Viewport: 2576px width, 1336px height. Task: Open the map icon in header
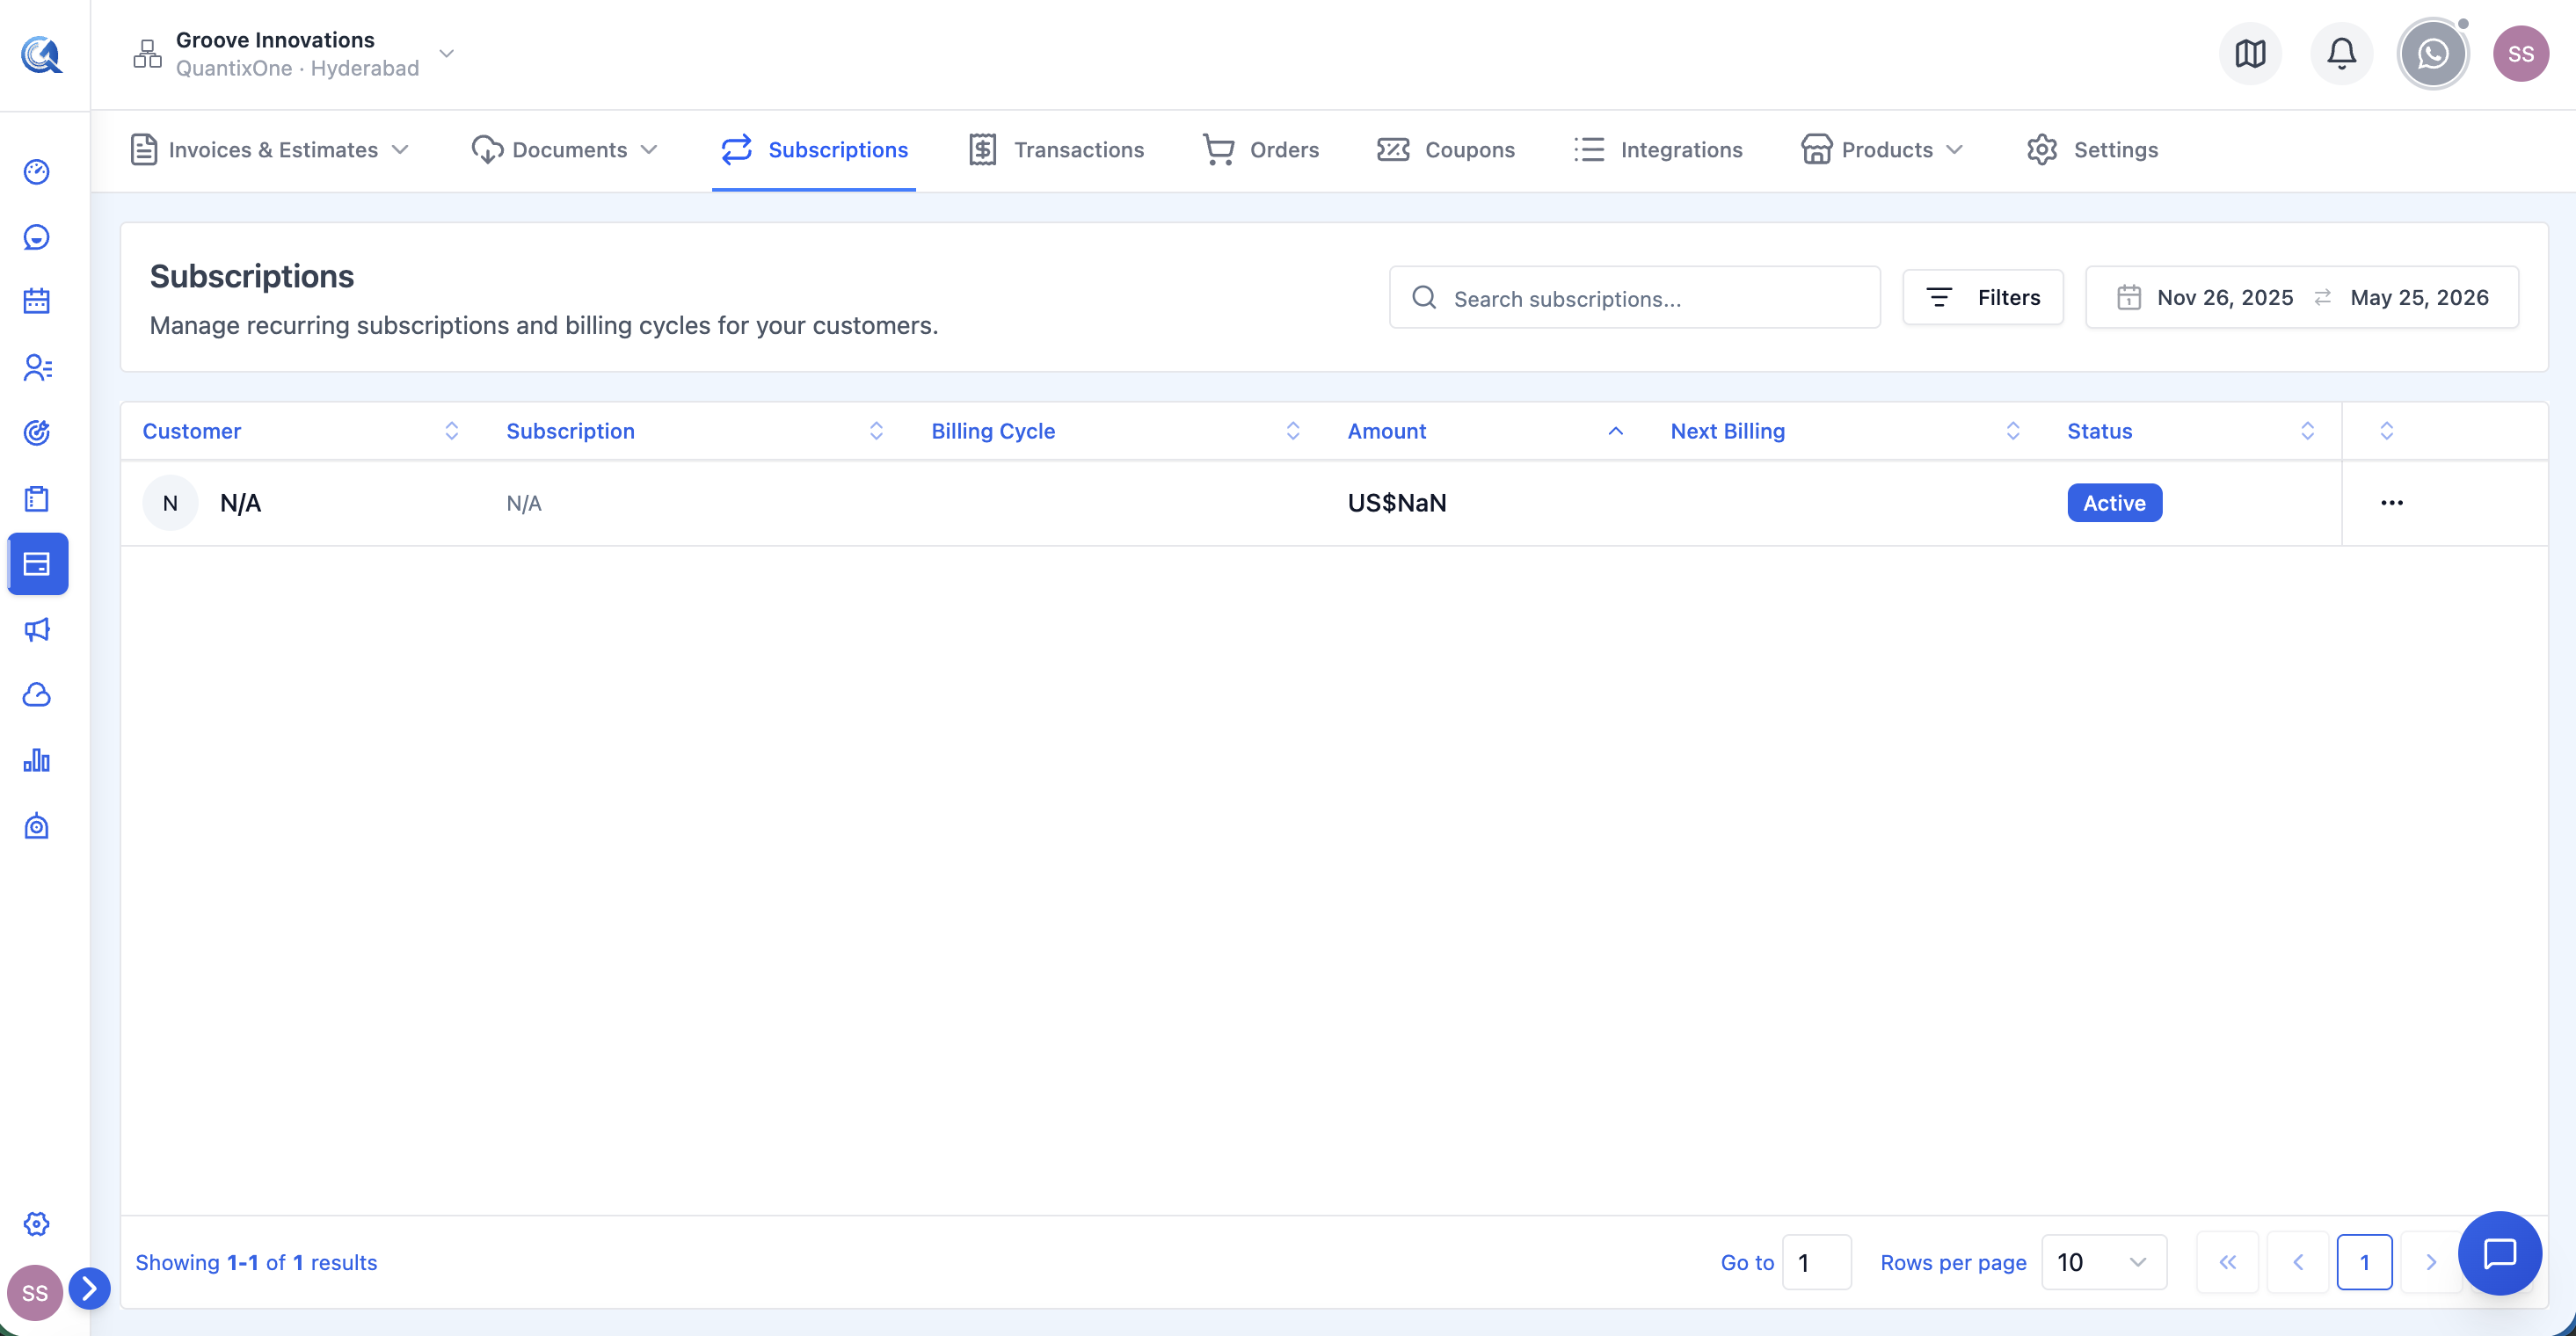click(2250, 53)
